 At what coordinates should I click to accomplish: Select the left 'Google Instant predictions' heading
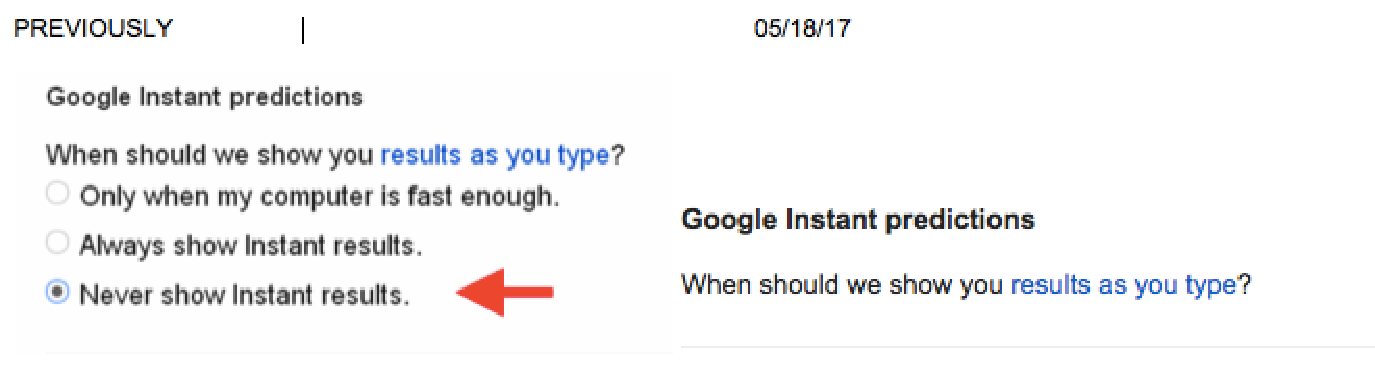(205, 98)
